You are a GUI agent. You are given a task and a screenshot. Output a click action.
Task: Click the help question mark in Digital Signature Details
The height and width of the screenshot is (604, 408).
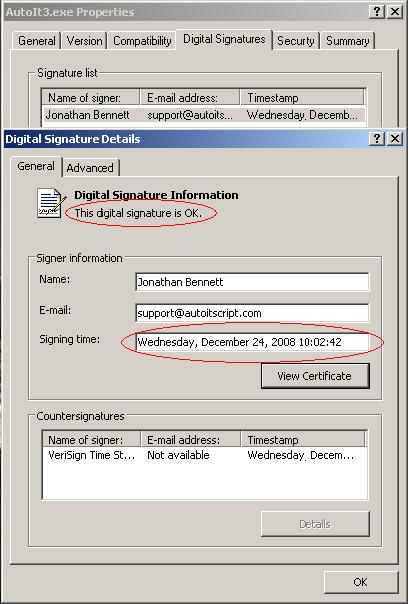(376, 139)
